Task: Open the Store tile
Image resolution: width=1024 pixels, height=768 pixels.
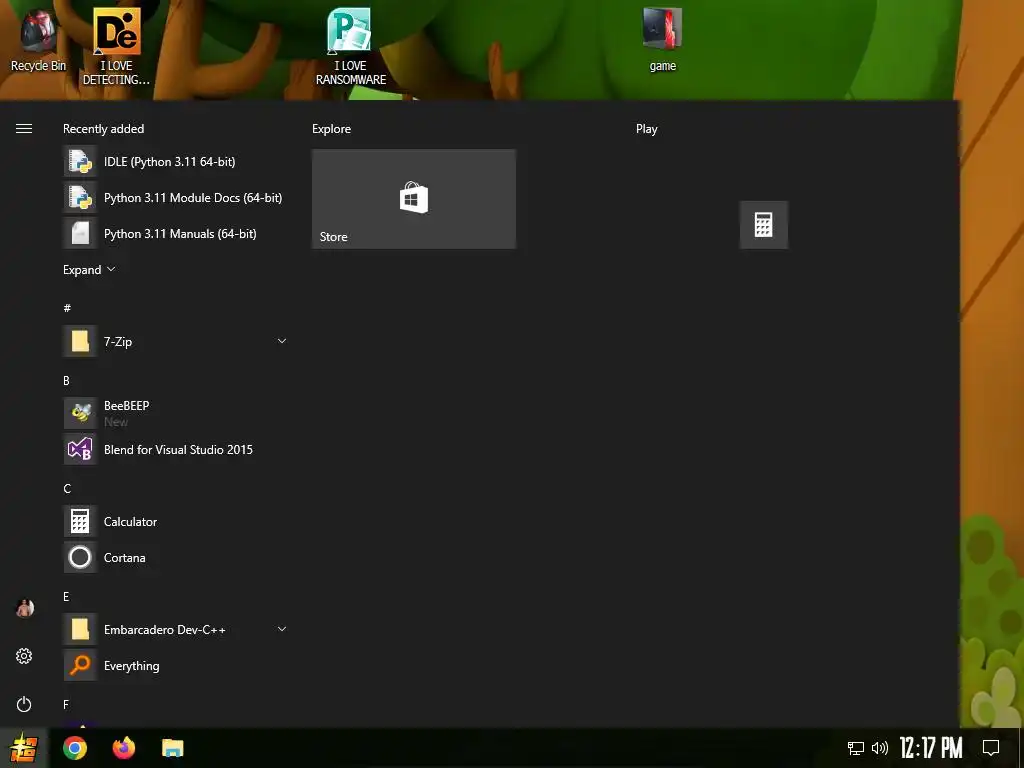Action: pos(414,199)
